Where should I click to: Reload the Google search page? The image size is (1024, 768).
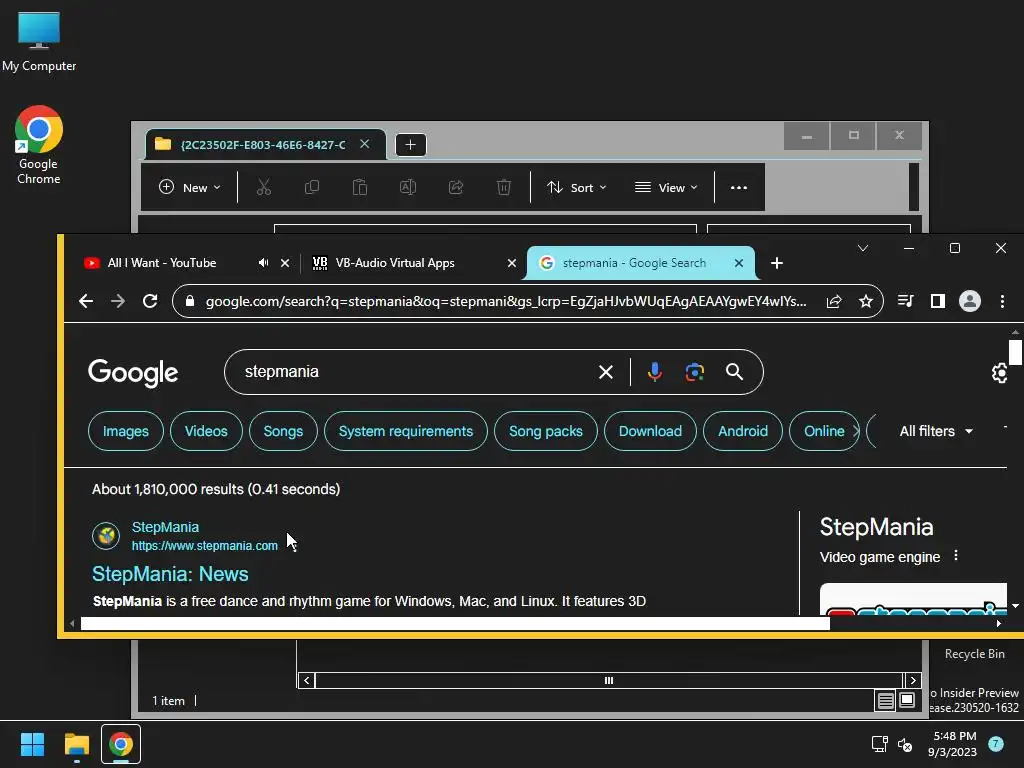coord(150,301)
